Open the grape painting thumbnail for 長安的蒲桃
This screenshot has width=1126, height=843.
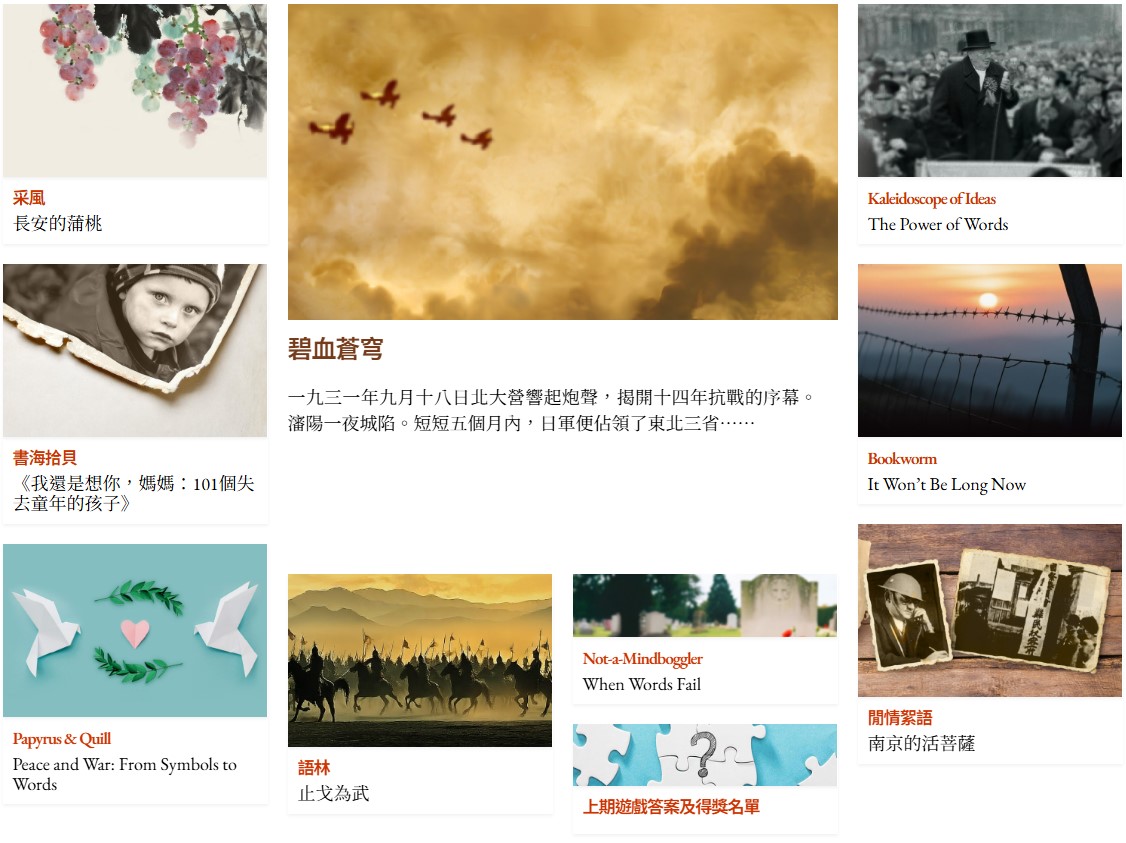pyautogui.click(x=135, y=90)
